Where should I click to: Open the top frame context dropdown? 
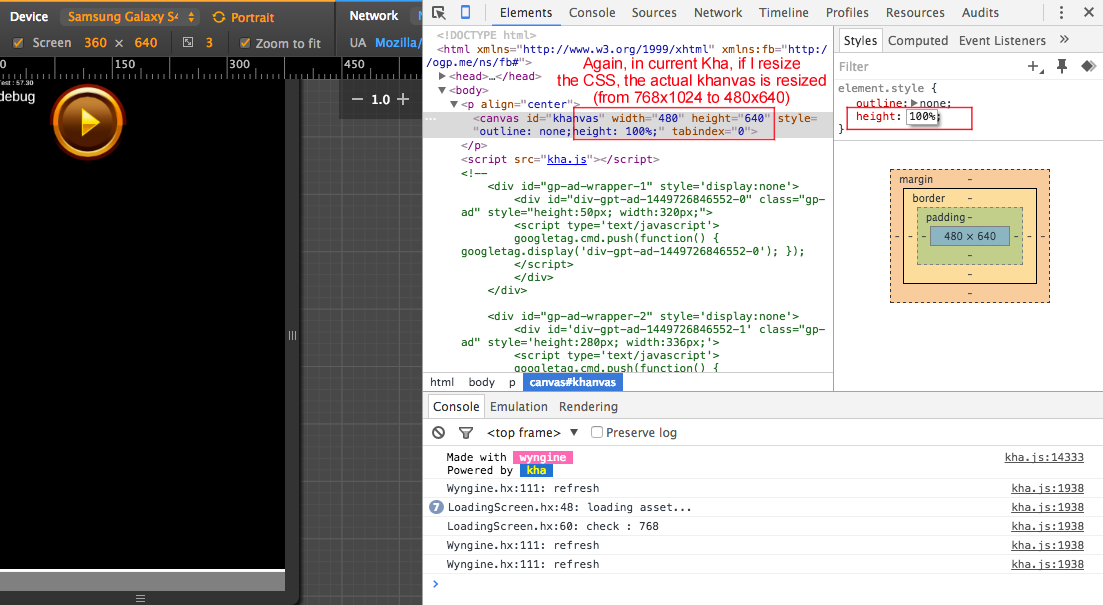click(x=532, y=433)
